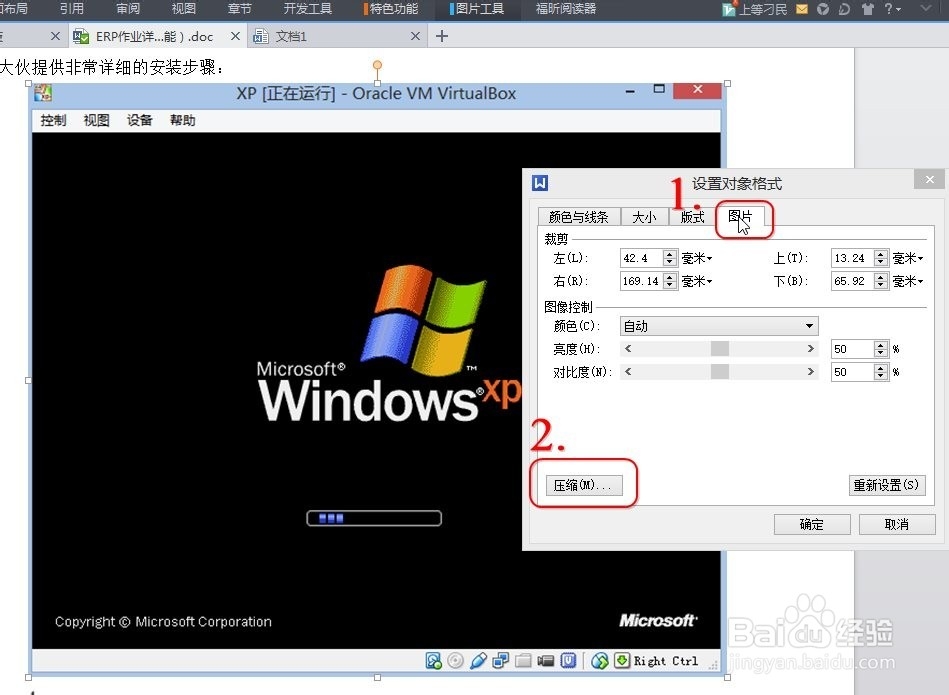Open the skin (T-shirt) icon
Image resolution: width=949 pixels, height=695 pixels.
(x=868, y=9)
